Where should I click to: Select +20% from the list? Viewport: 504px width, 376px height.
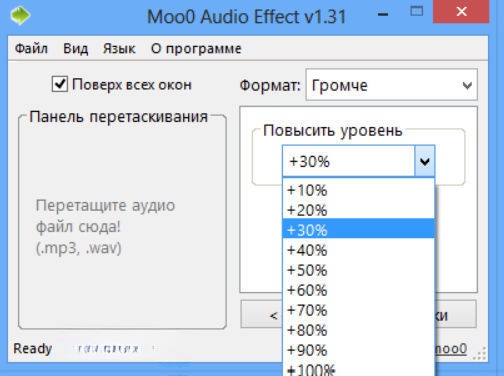tap(358, 210)
